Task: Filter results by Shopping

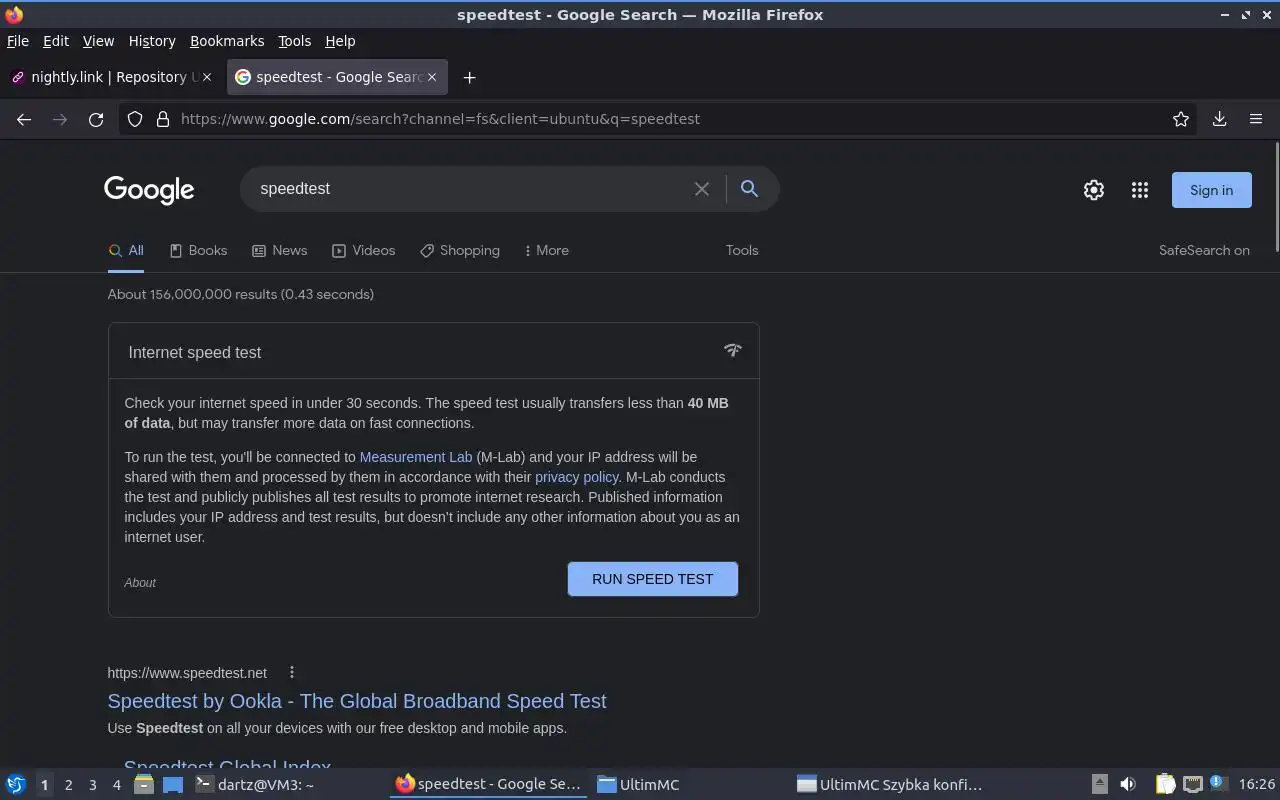Action: [459, 251]
